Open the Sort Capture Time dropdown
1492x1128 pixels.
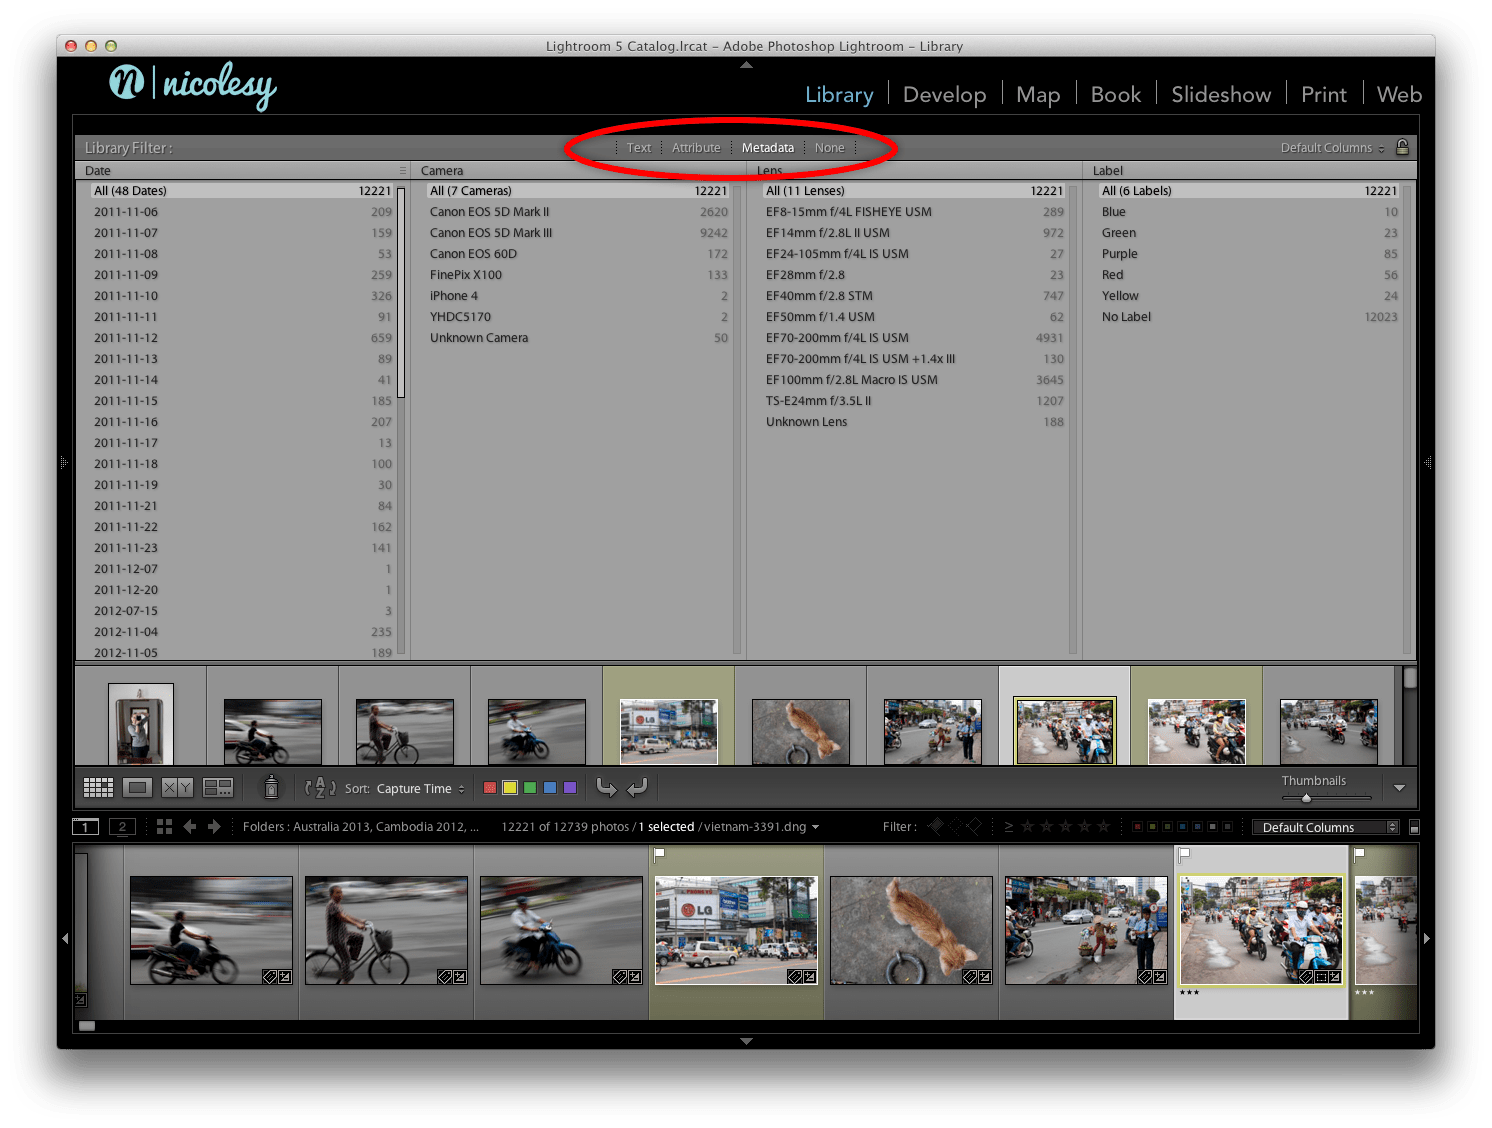point(420,789)
